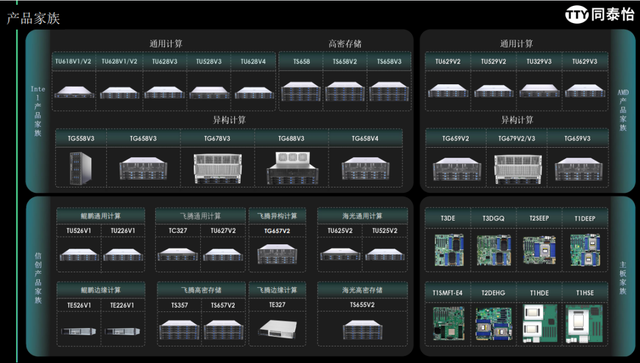640x363 pixels.
Task: Select the TE526V1 edge box image
Action: point(79,330)
